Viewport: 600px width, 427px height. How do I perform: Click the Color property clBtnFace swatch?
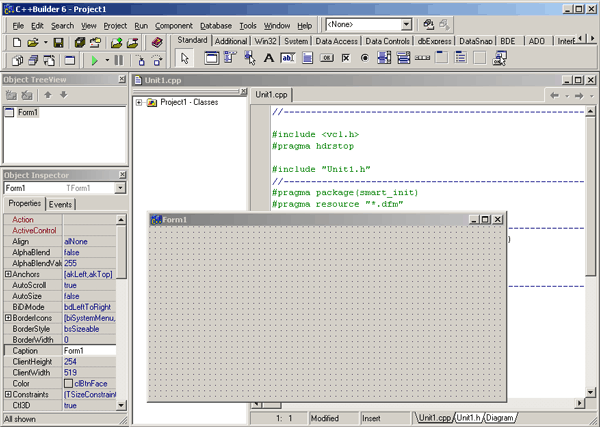pos(68,383)
